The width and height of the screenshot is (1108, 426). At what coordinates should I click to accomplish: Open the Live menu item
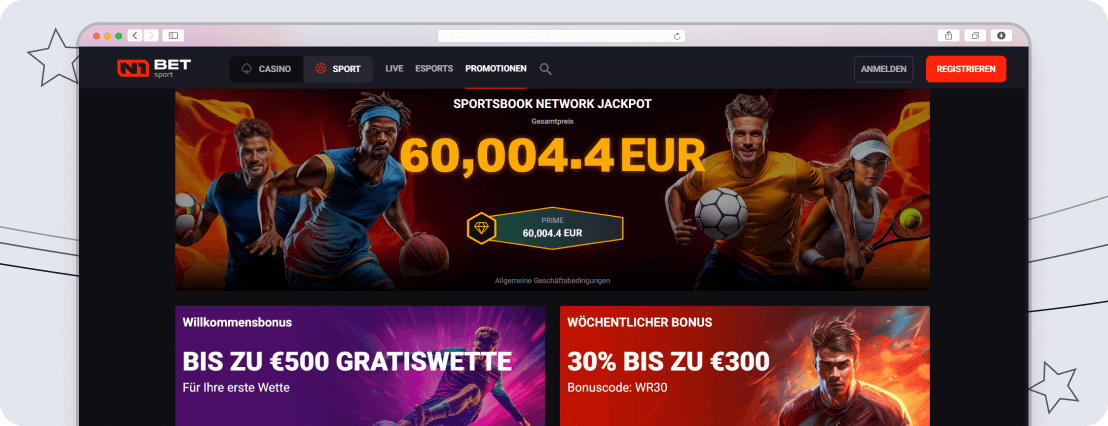[x=394, y=69]
